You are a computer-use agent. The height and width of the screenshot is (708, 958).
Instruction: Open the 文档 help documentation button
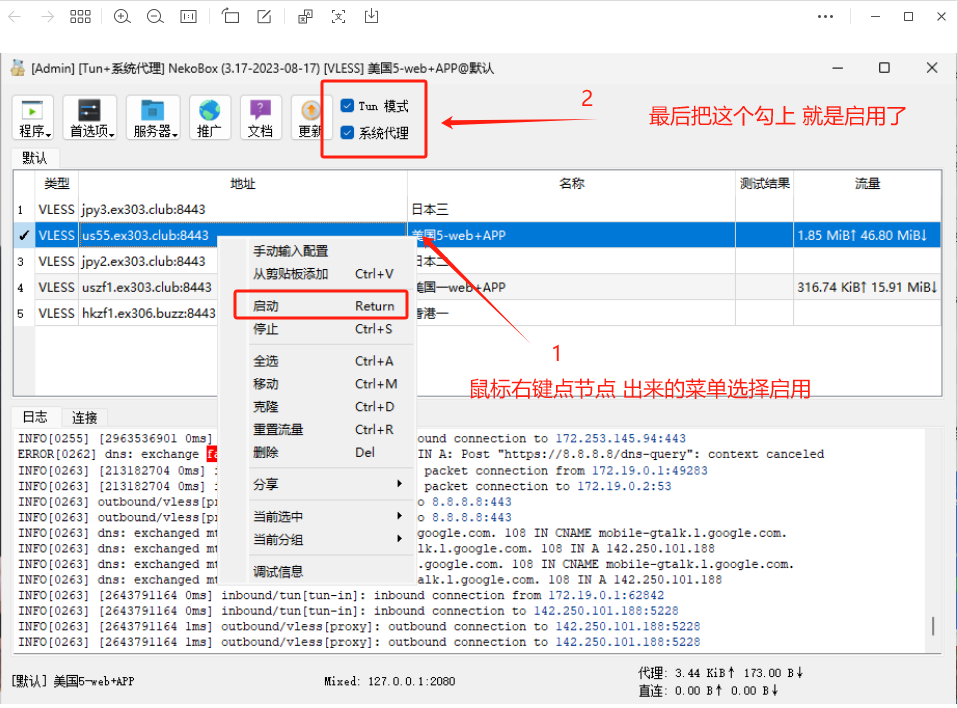point(260,118)
